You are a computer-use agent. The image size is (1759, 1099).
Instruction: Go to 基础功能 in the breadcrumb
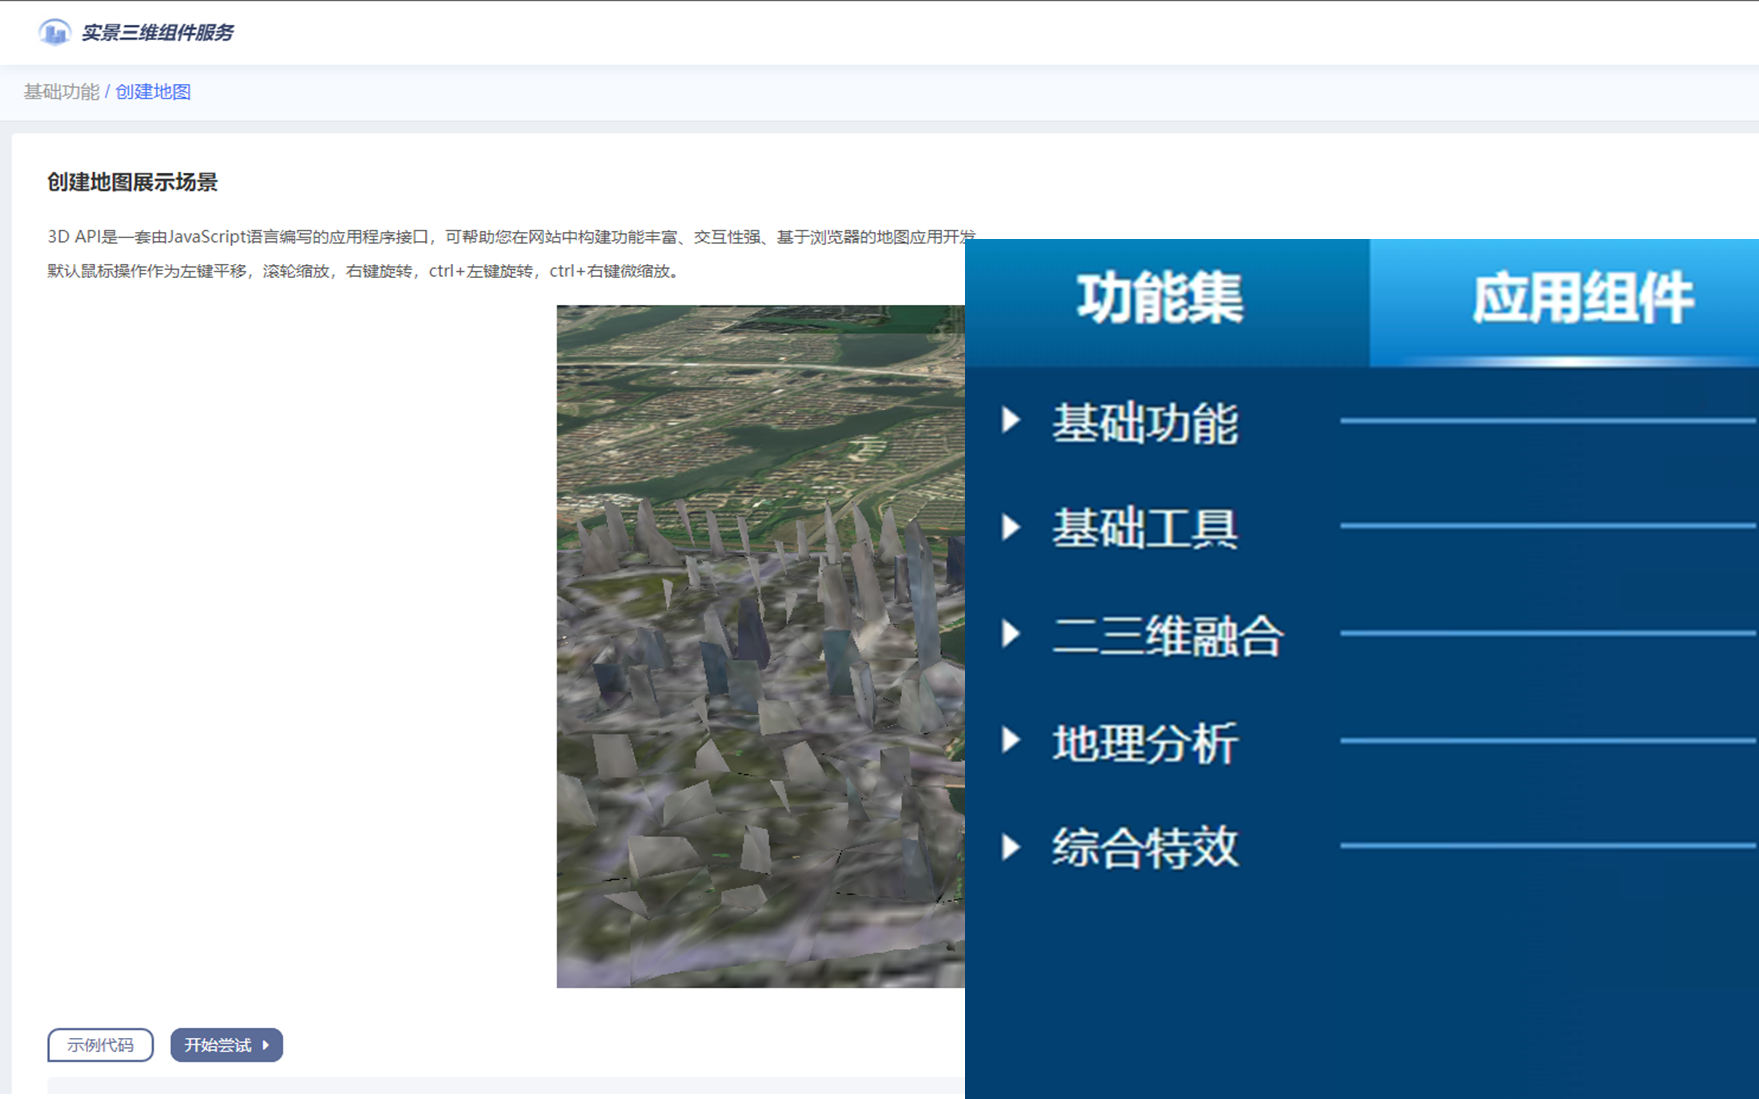[x=61, y=92]
